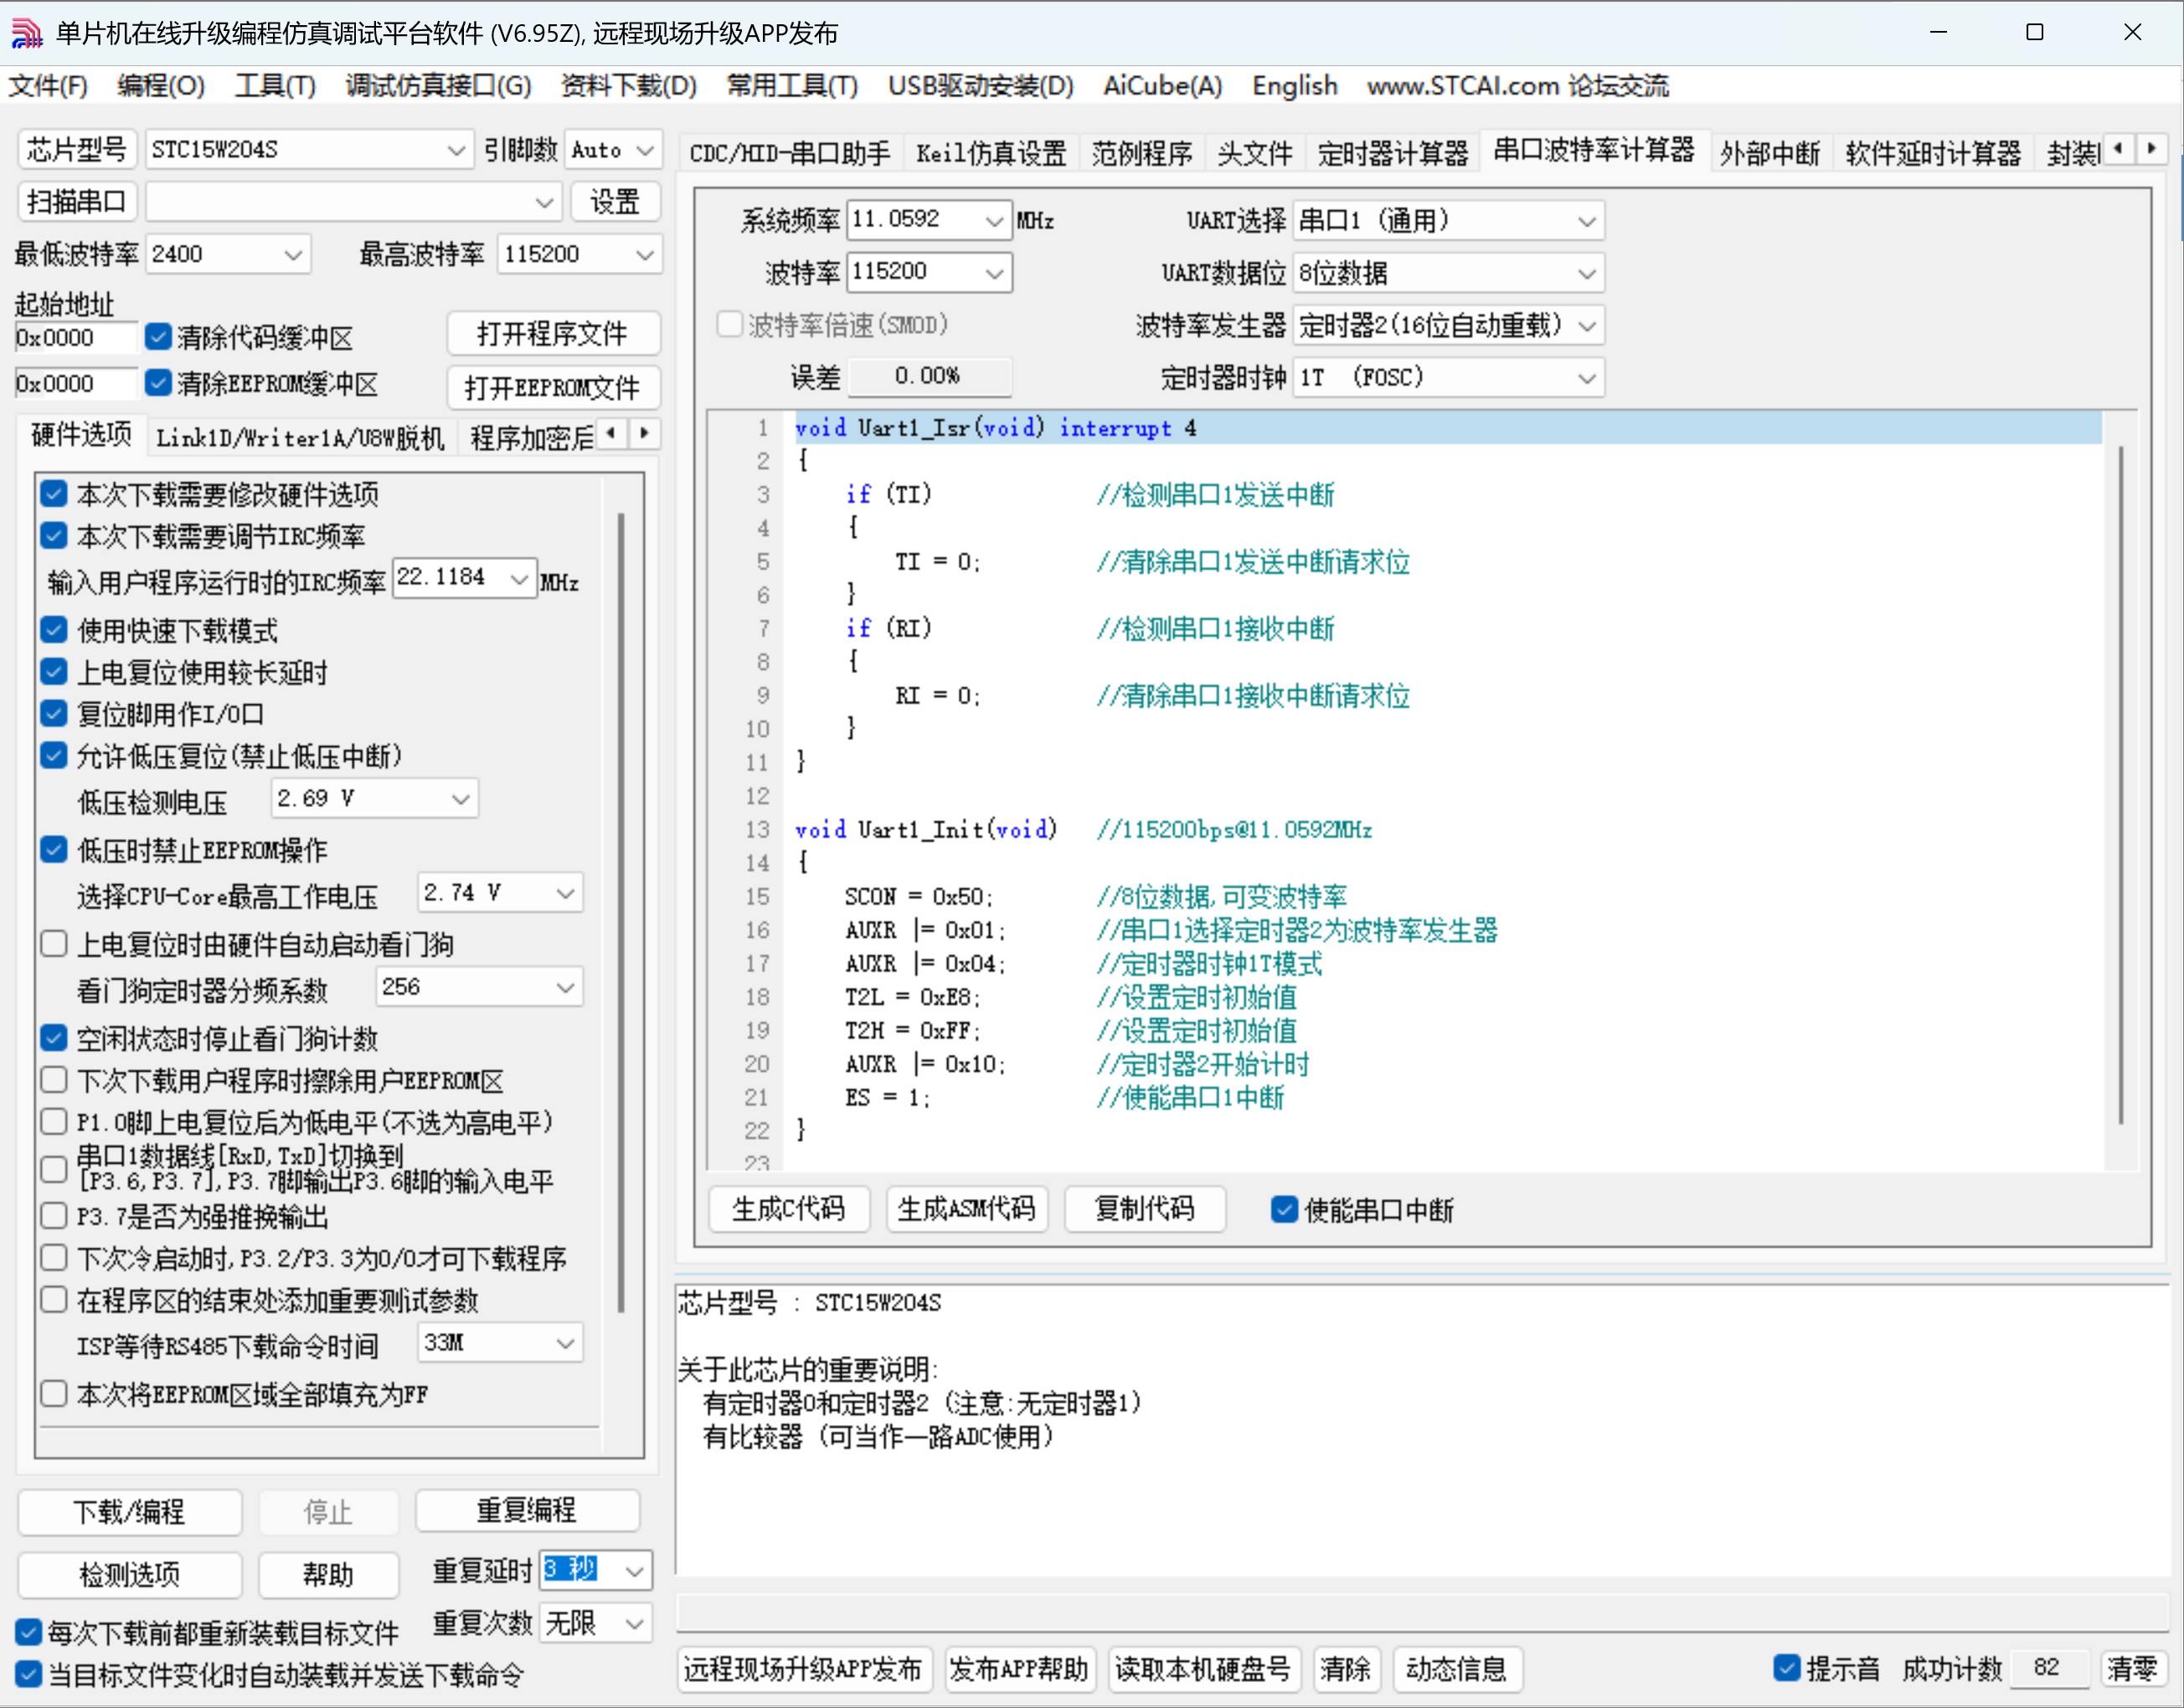Click 生成C代码 button
This screenshot has width=2184, height=1708.
coord(789,1209)
